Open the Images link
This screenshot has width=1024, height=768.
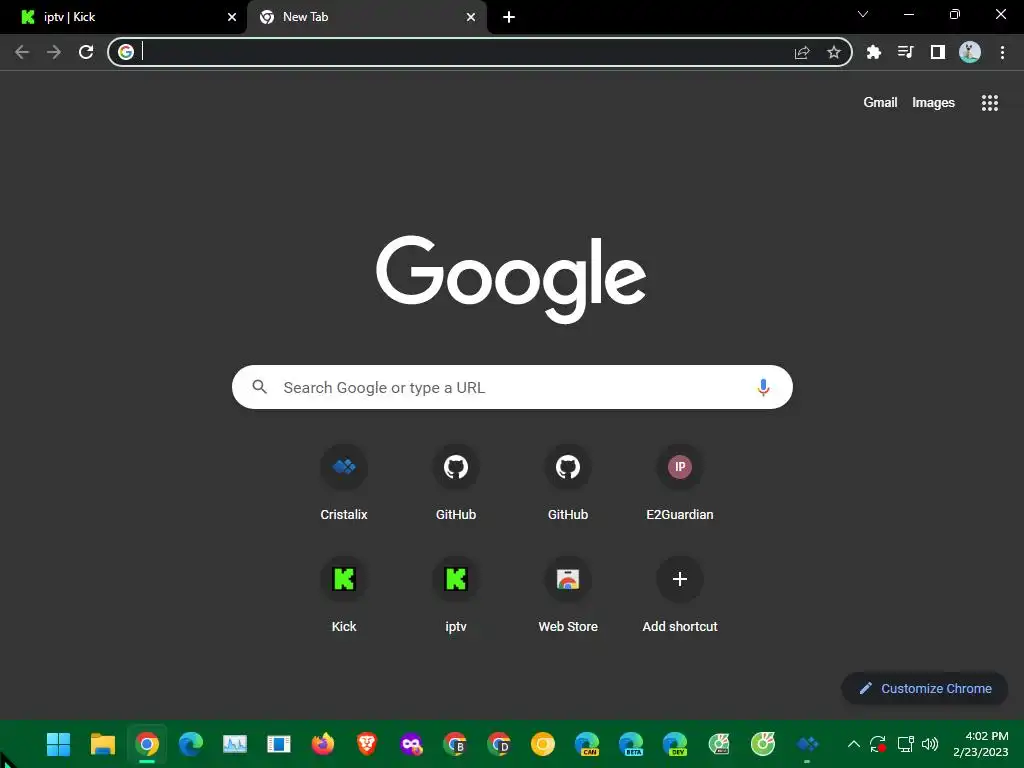[x=933, y=103]
